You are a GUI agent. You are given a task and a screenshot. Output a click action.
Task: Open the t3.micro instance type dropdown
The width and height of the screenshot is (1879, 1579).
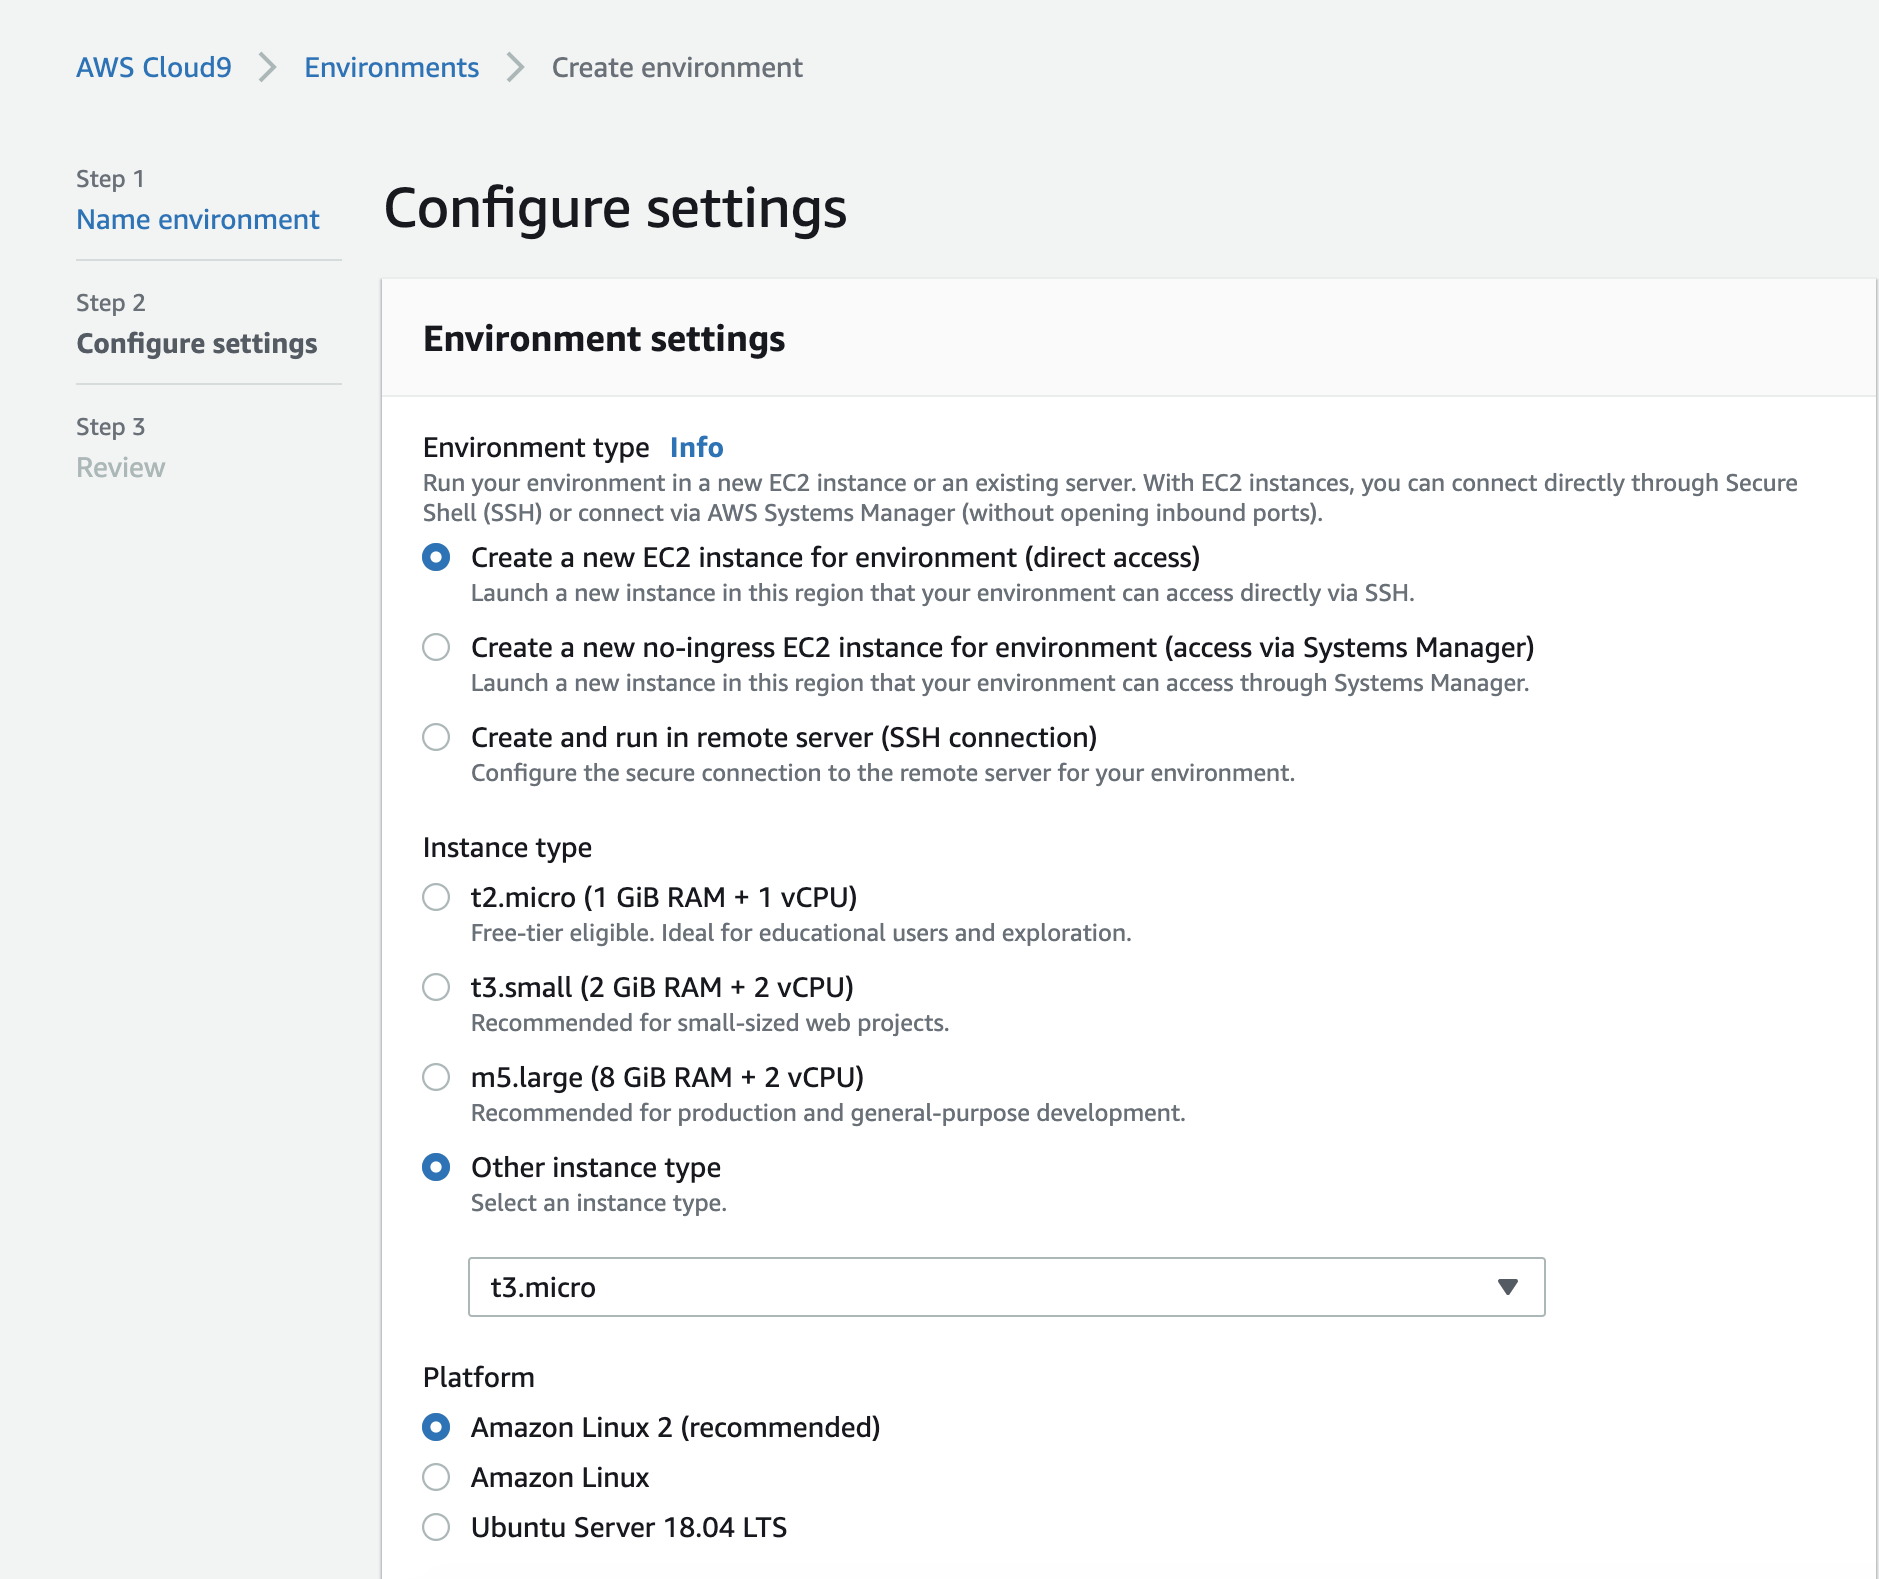pos(1006,1287)
